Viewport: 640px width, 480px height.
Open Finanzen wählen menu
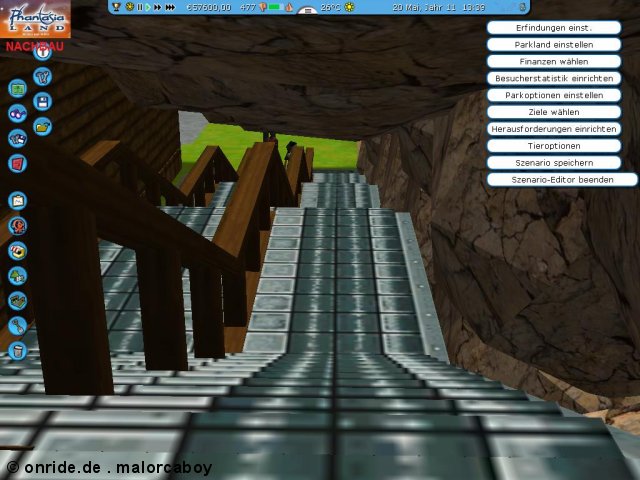[554, 62]
